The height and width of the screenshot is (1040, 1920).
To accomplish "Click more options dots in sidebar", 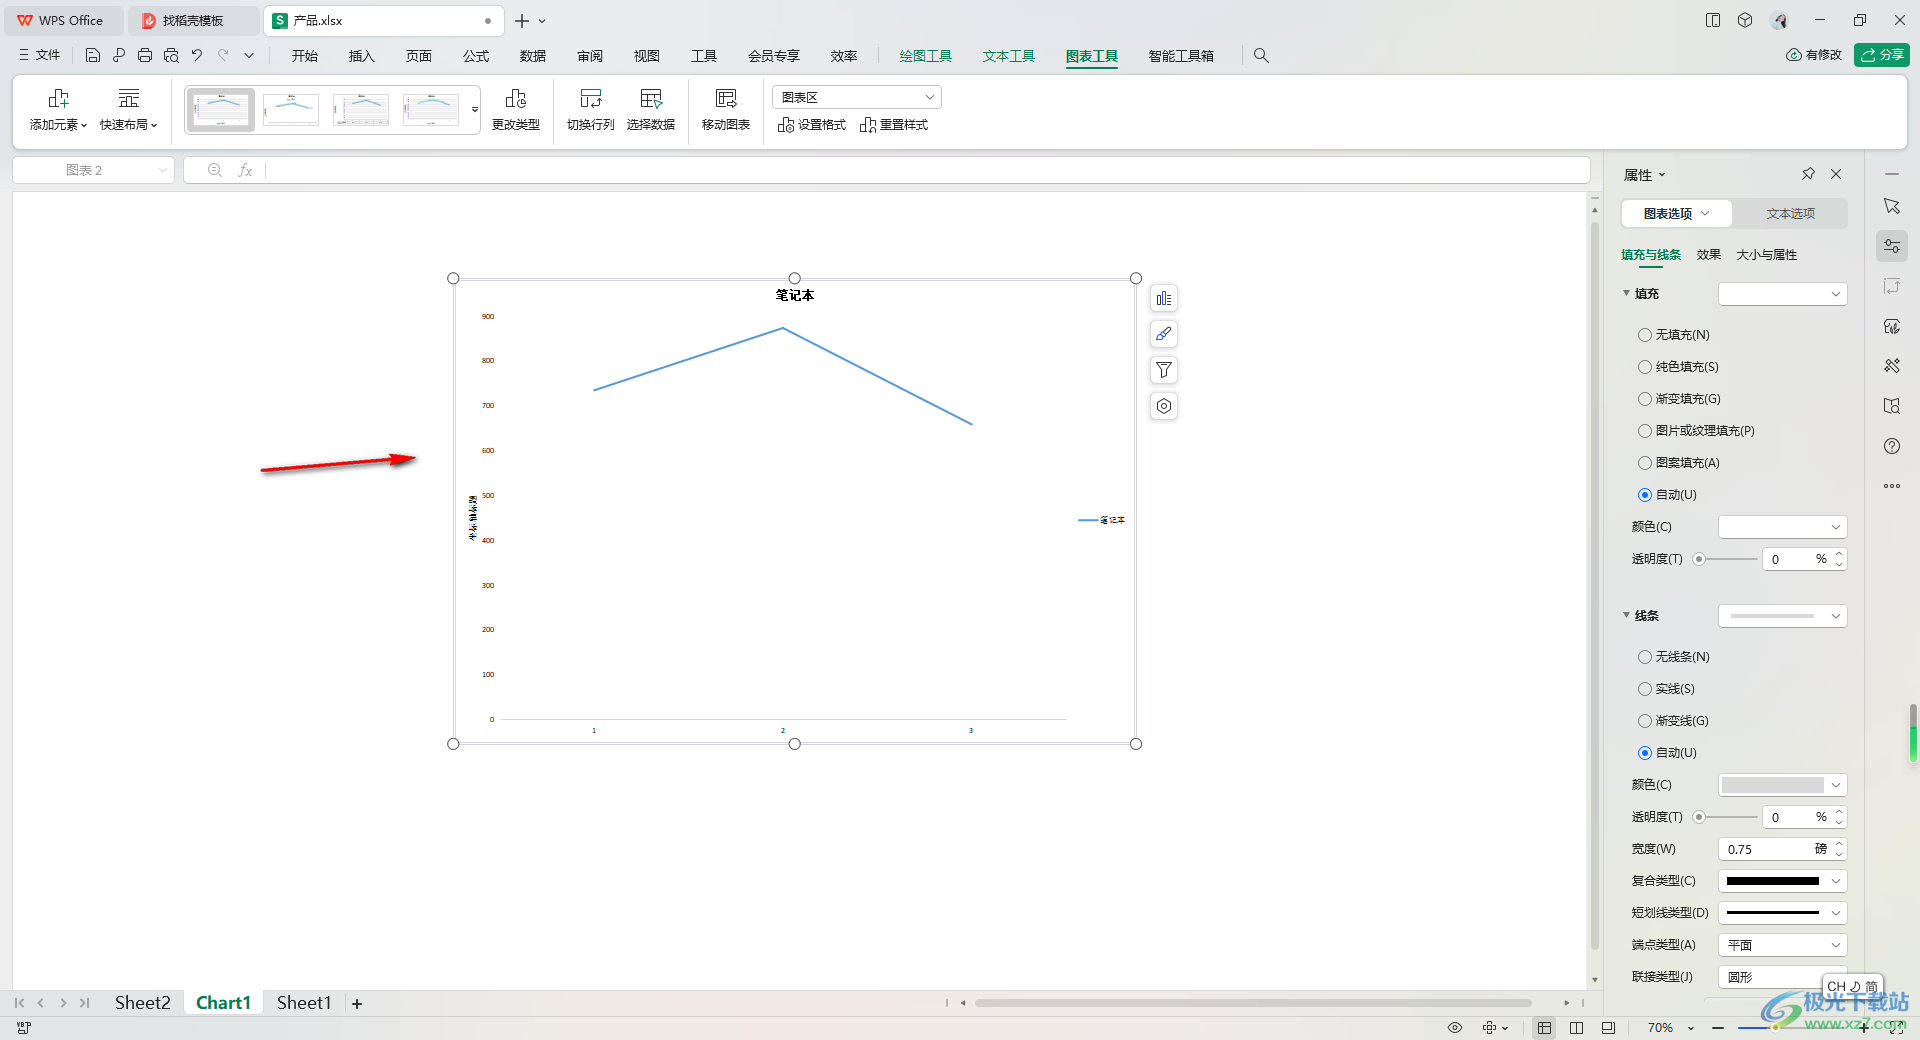I will (1892, 486).
